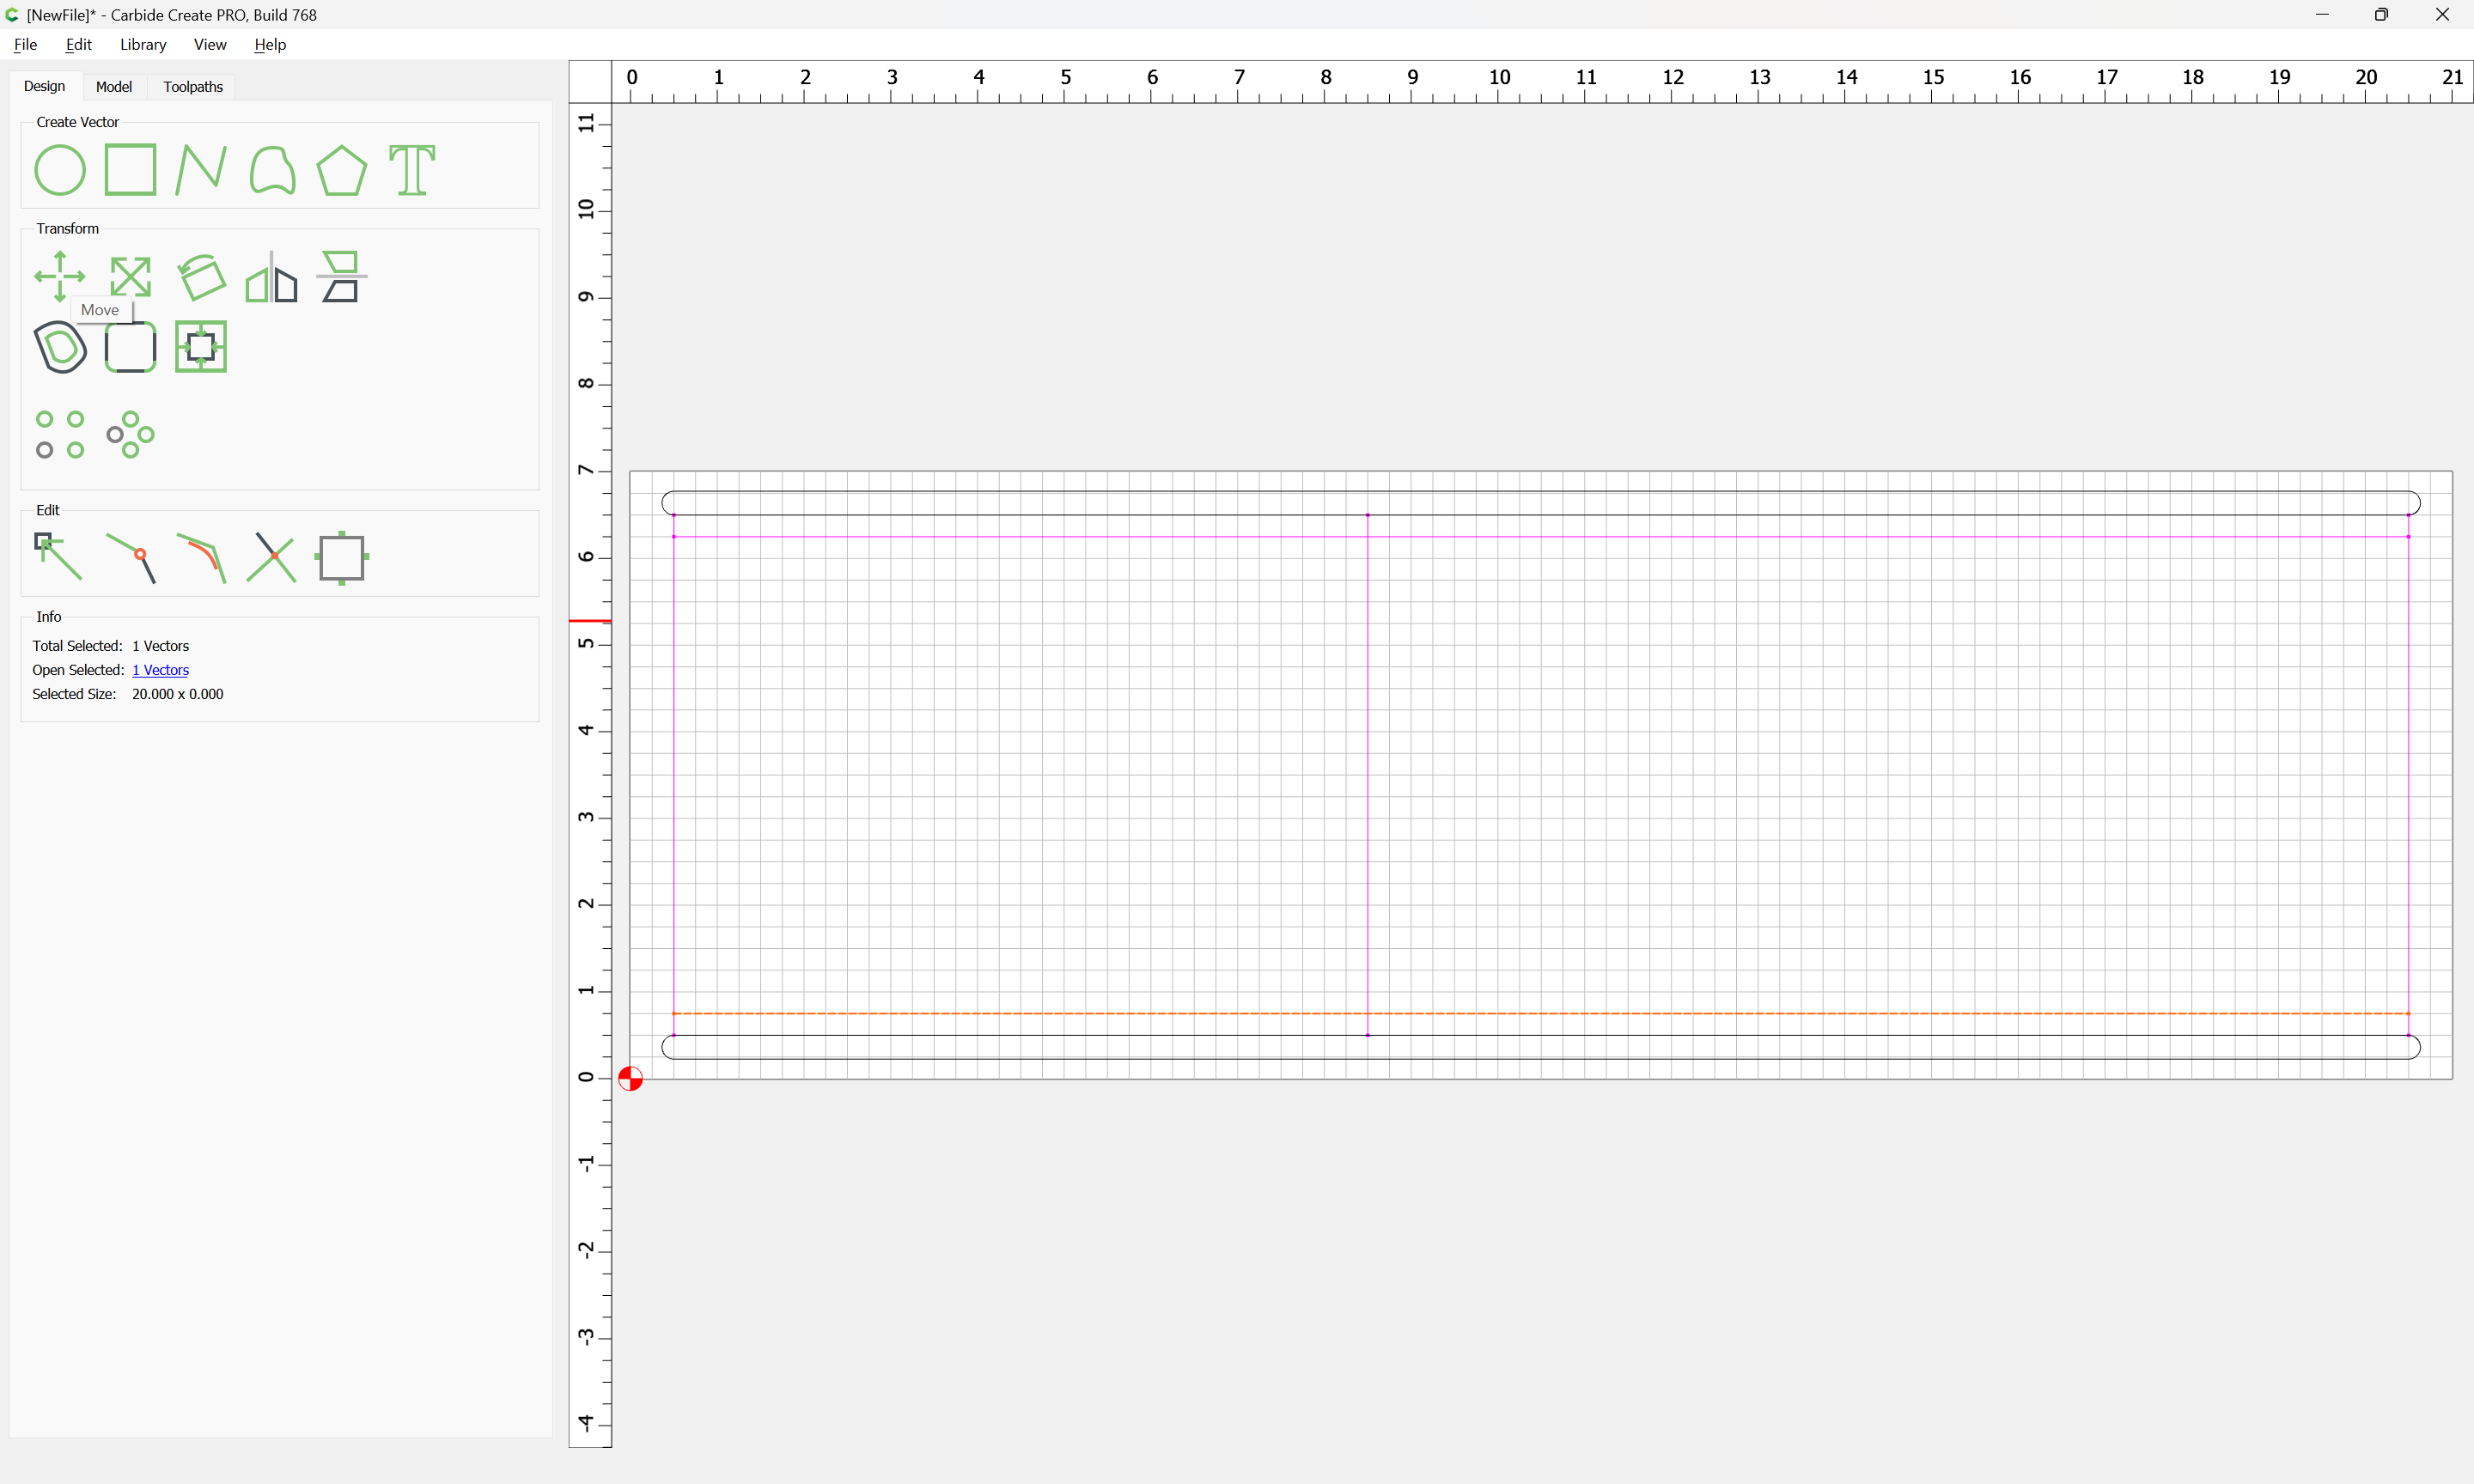Click the red origin marker on canvas
This screenshot has height=1484, width=2474.
[630, 1078]
